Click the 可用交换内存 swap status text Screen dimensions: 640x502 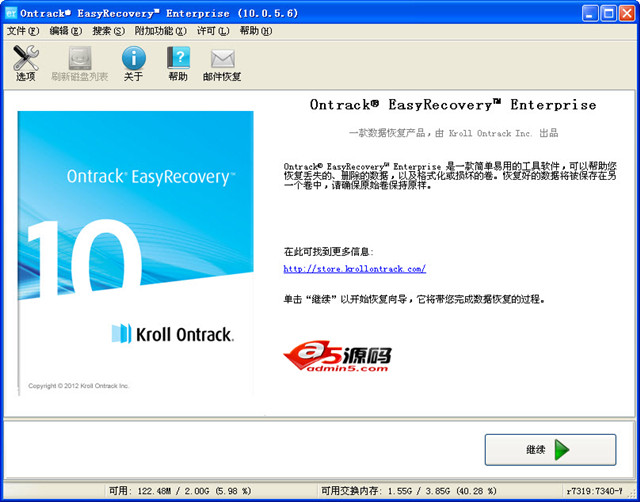click(409, 491)
